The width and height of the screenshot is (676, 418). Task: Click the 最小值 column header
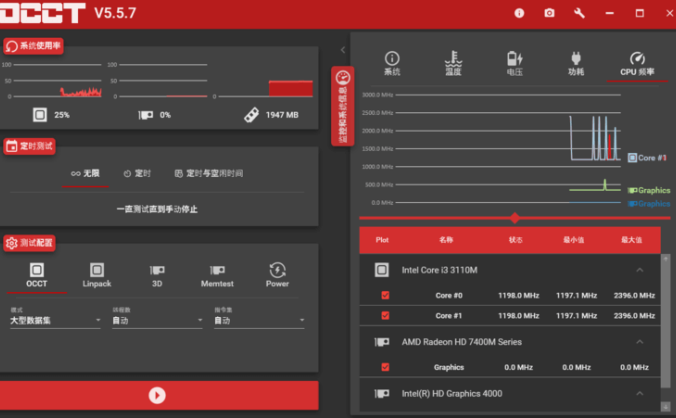(573, 240)
